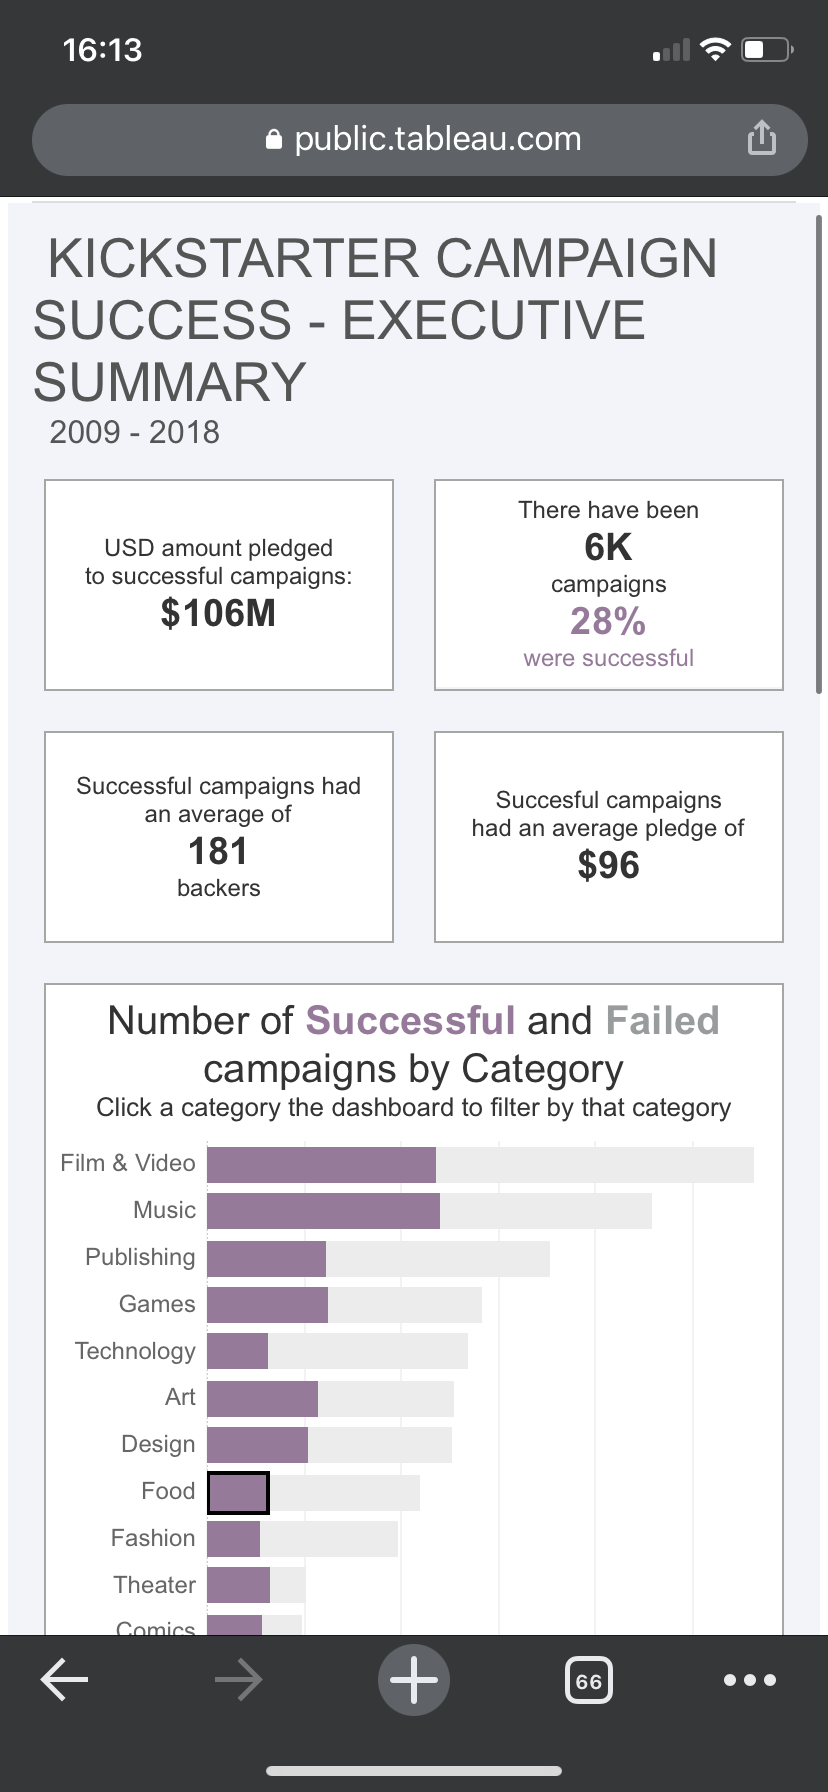Tap the browser back arrow
Viewport: 828px width, 1792px height.
tap(65, 1680)
